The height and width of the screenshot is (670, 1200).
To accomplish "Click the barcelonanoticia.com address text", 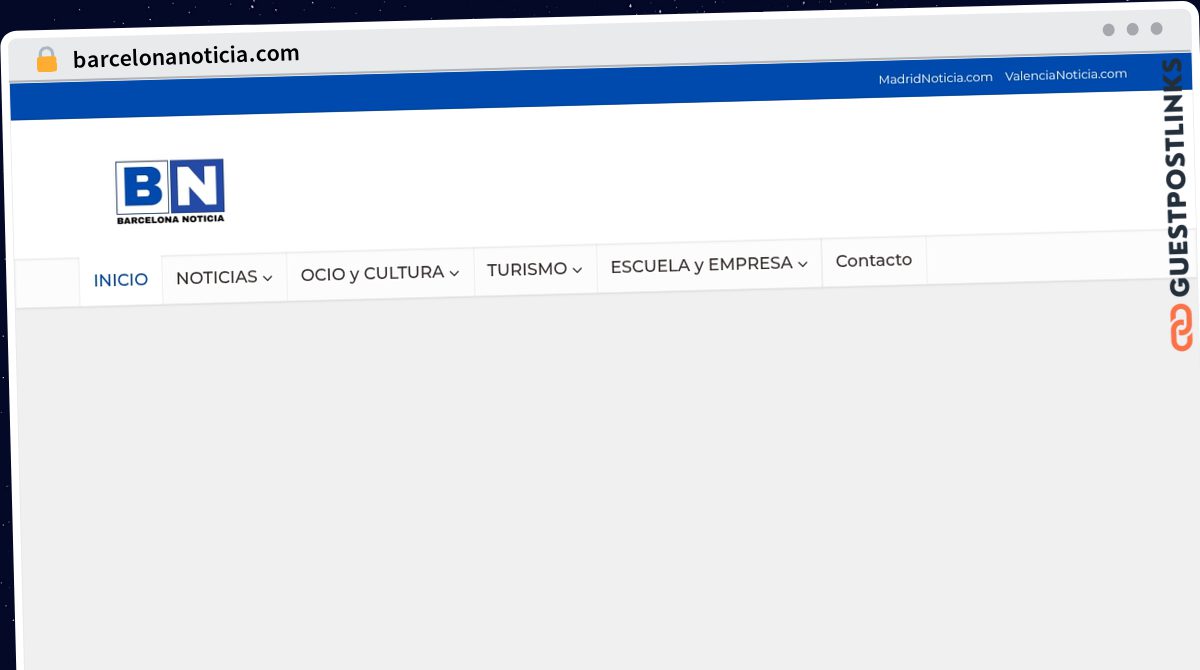I will 186,56.
